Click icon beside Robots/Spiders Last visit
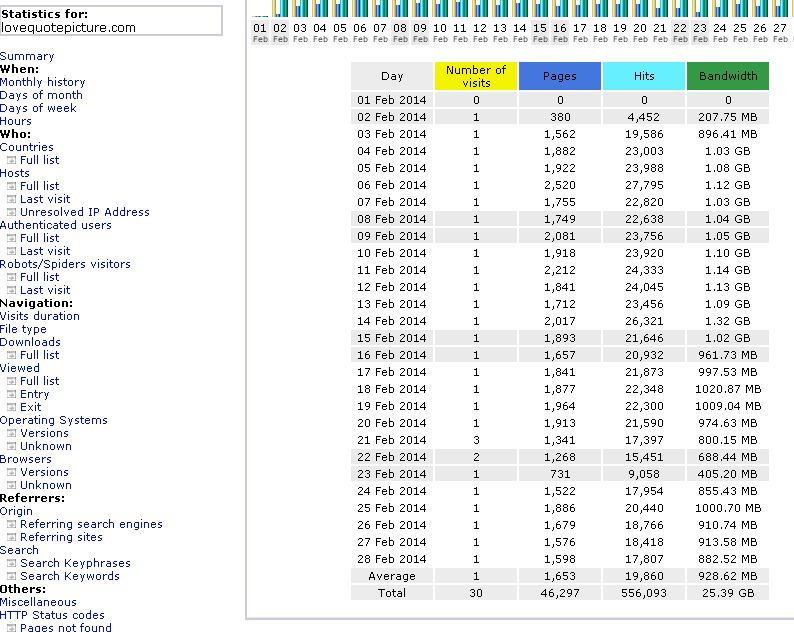The width and height of the screenshot is (794, 632). point(11,290)
